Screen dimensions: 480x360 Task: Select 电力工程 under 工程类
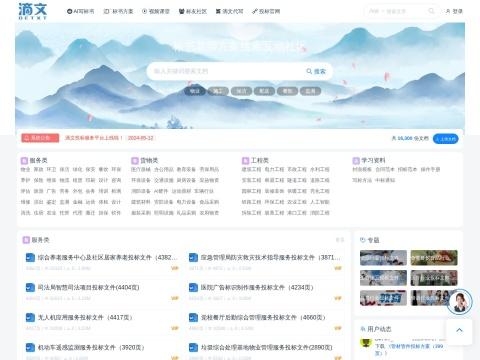(274, 170)
